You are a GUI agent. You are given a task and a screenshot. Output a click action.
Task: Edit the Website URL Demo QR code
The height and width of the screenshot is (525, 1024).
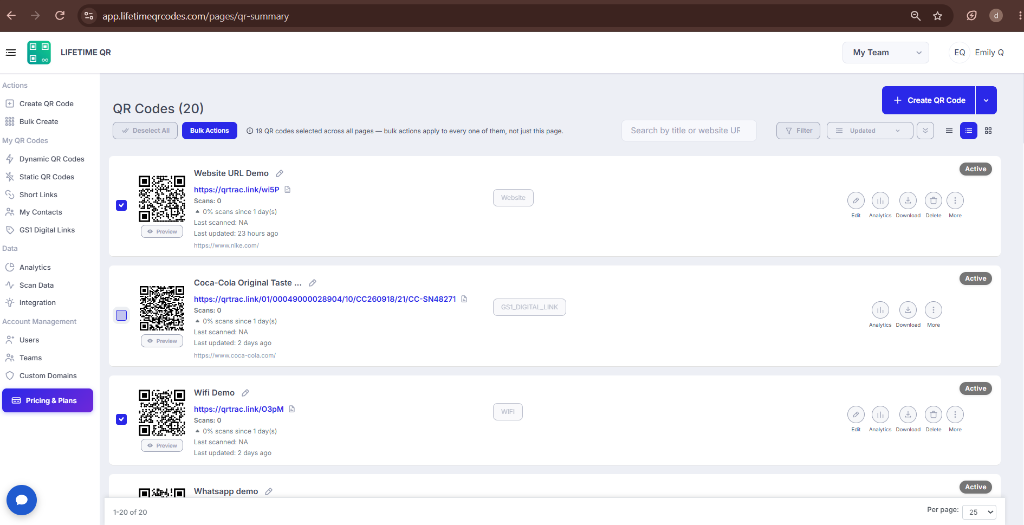point(856,200)
